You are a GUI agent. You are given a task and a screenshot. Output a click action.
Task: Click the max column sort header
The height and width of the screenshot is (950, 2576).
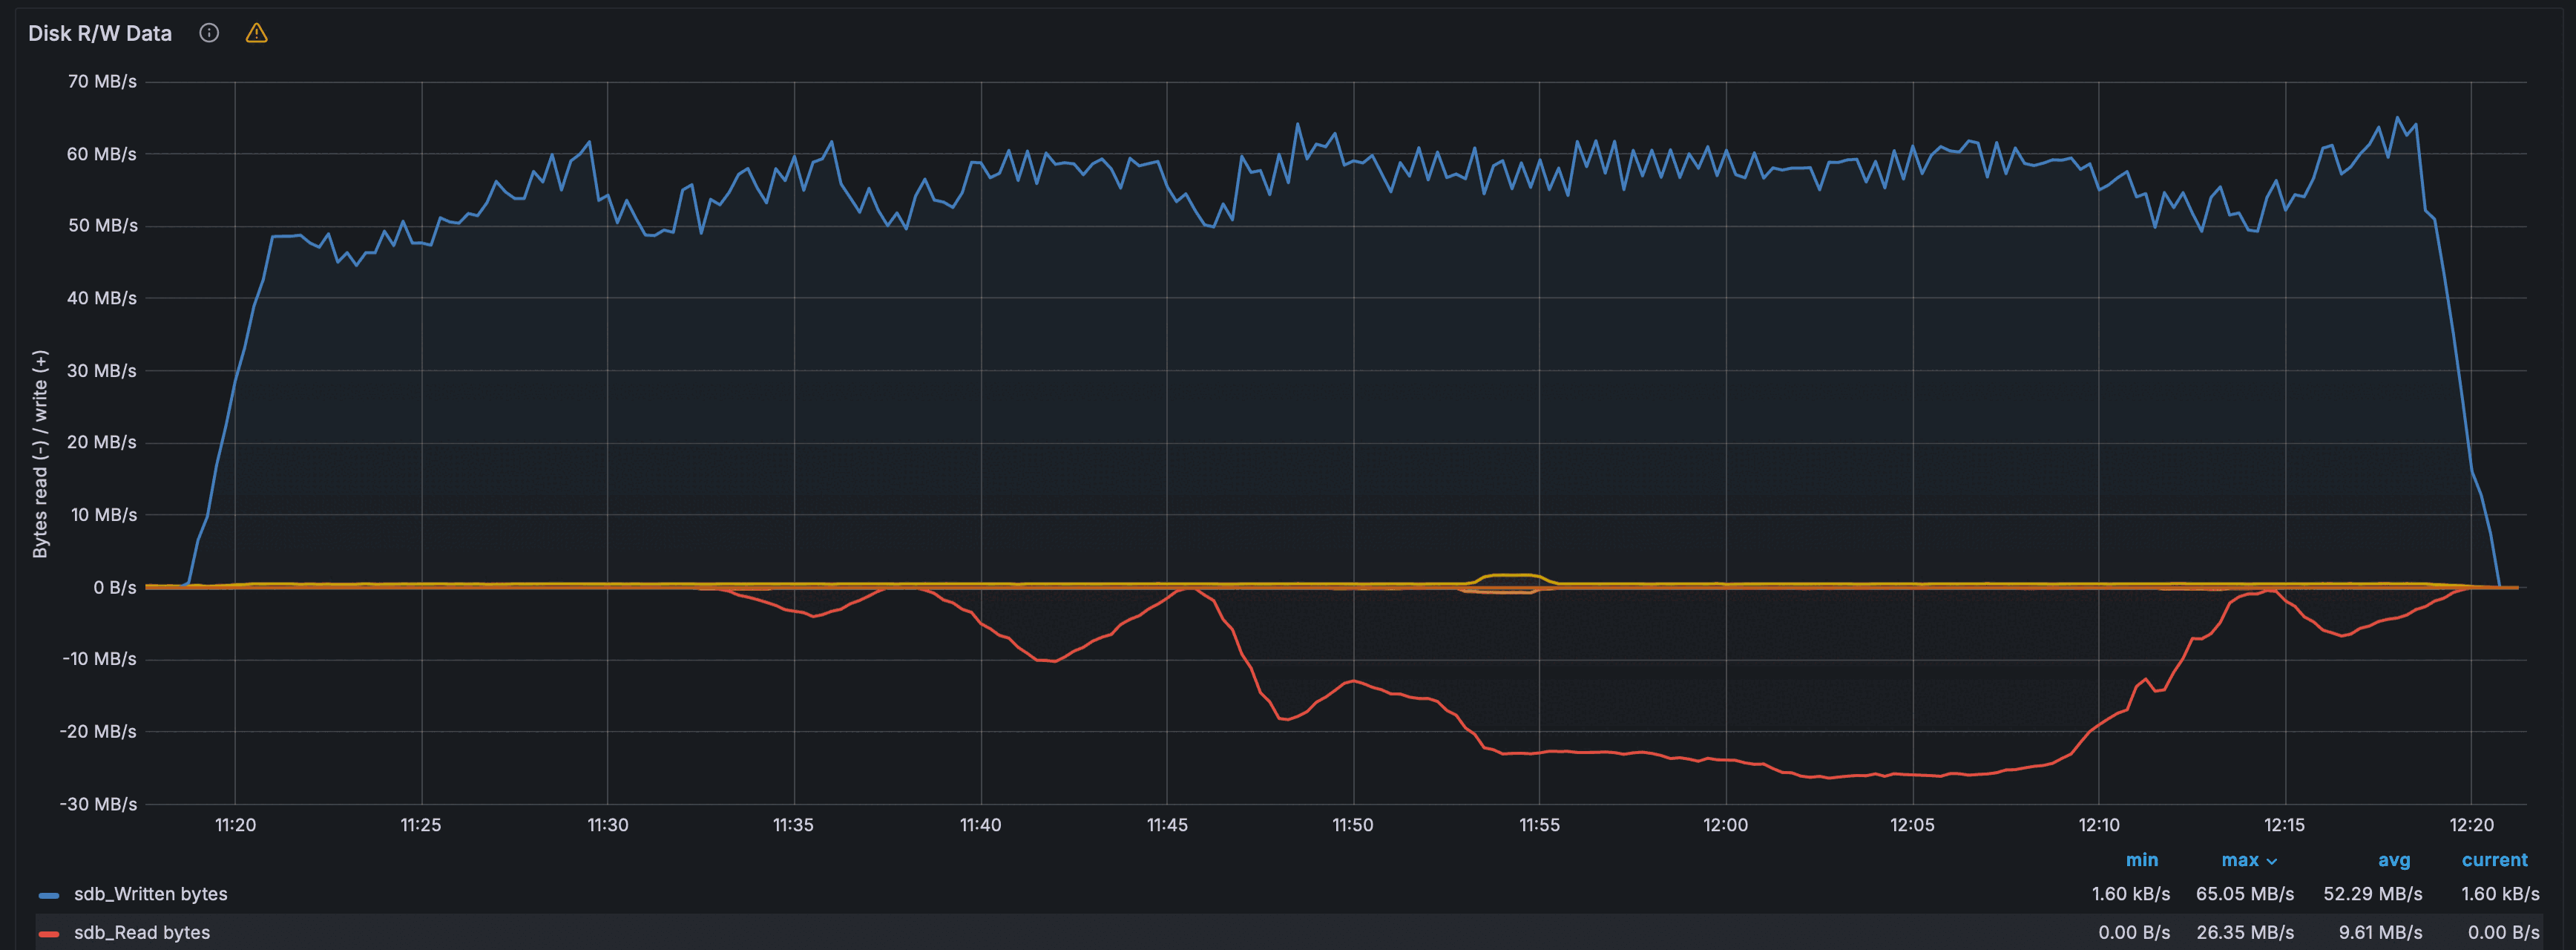pyautogui.click(x=2239, y=860)
